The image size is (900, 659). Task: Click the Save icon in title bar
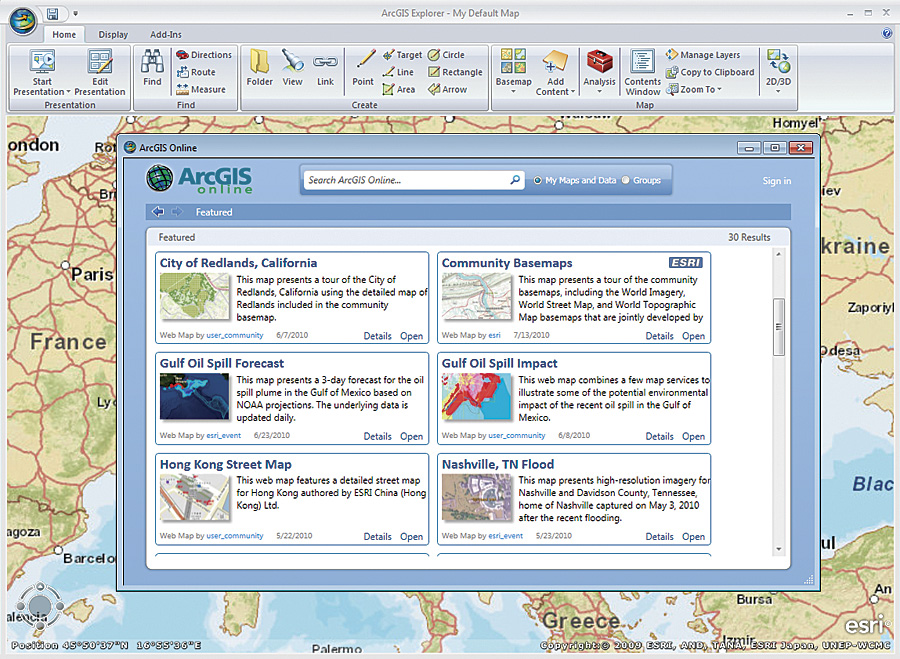[x=52, y=14]
